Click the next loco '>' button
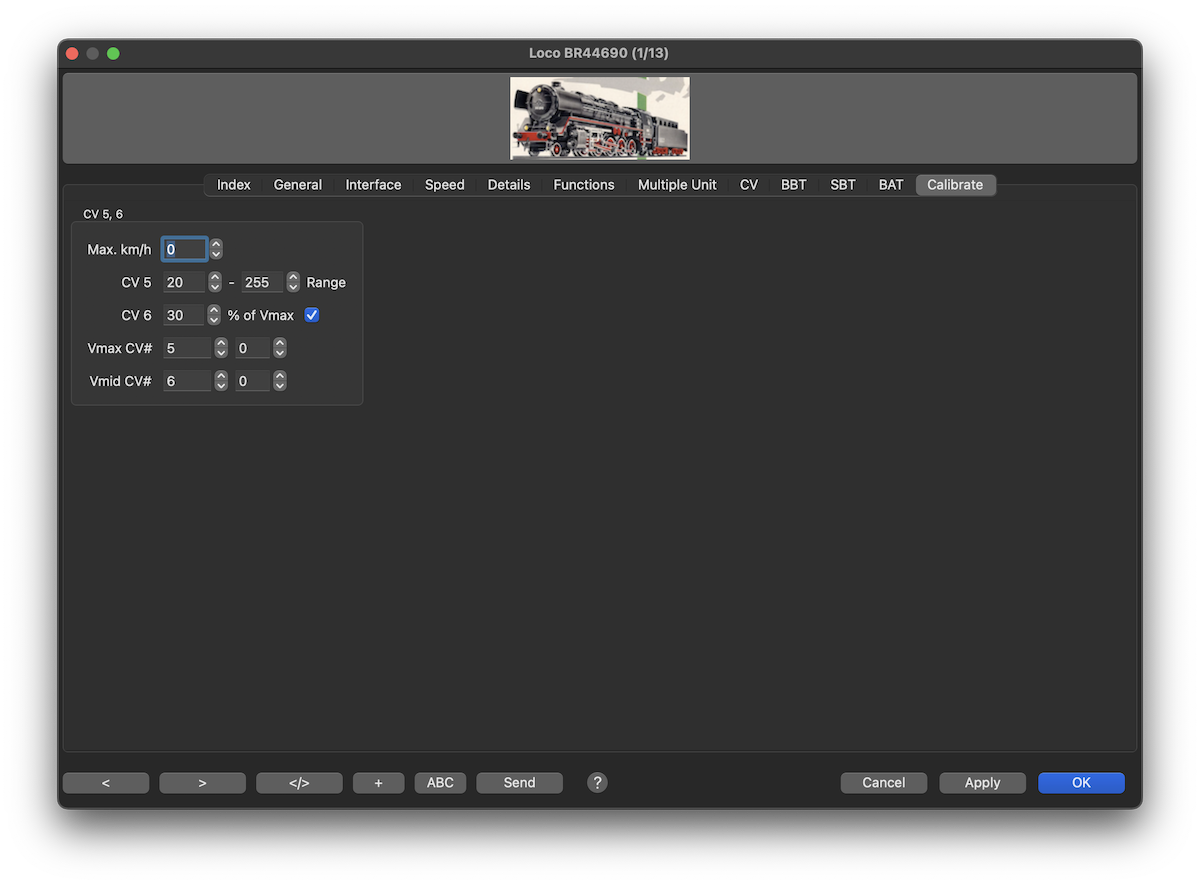 [202, 783]
